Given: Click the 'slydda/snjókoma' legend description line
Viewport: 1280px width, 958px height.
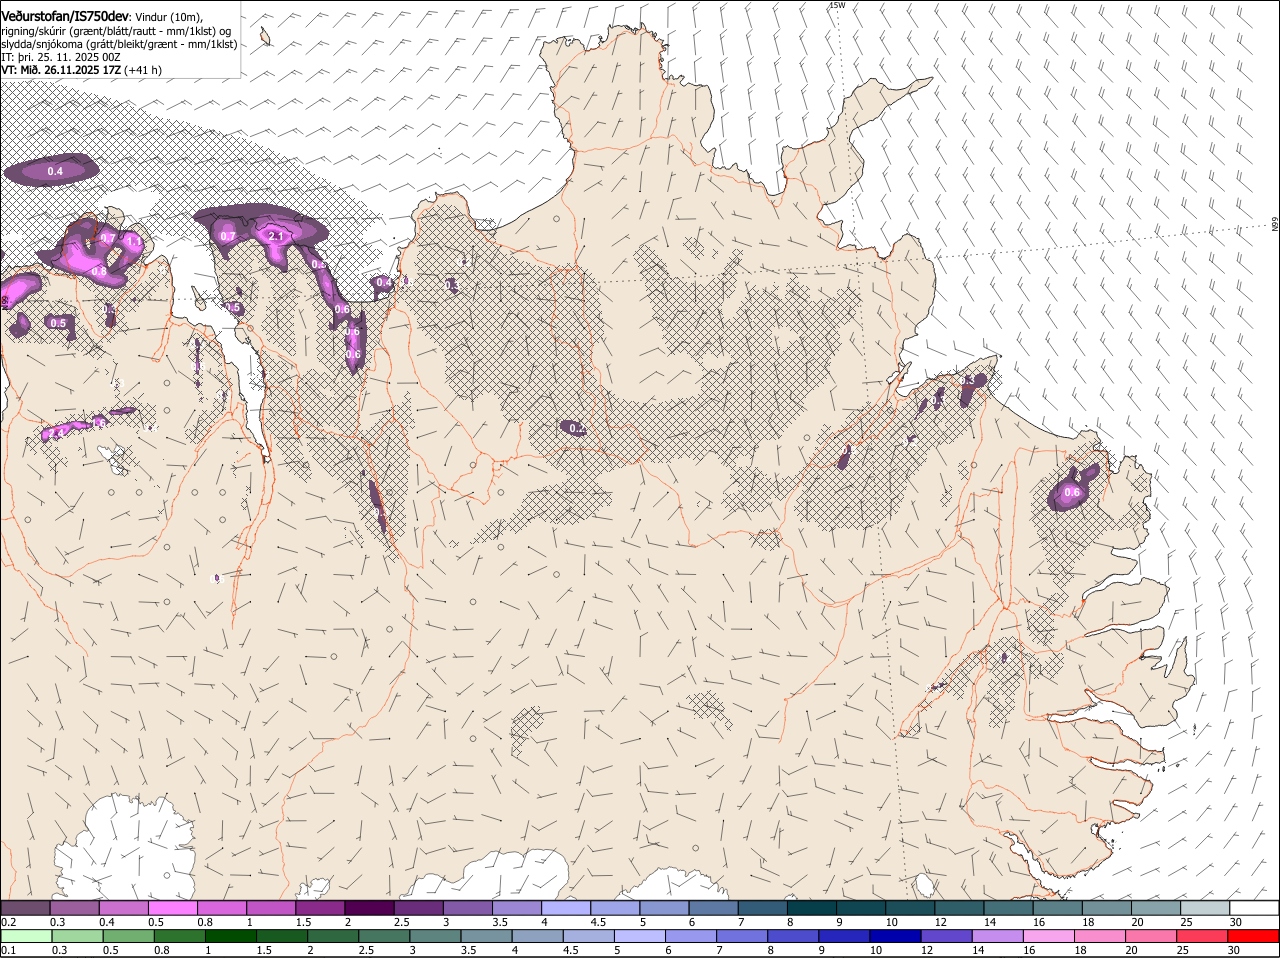Looking at the screenshot, I should (119, 43).
